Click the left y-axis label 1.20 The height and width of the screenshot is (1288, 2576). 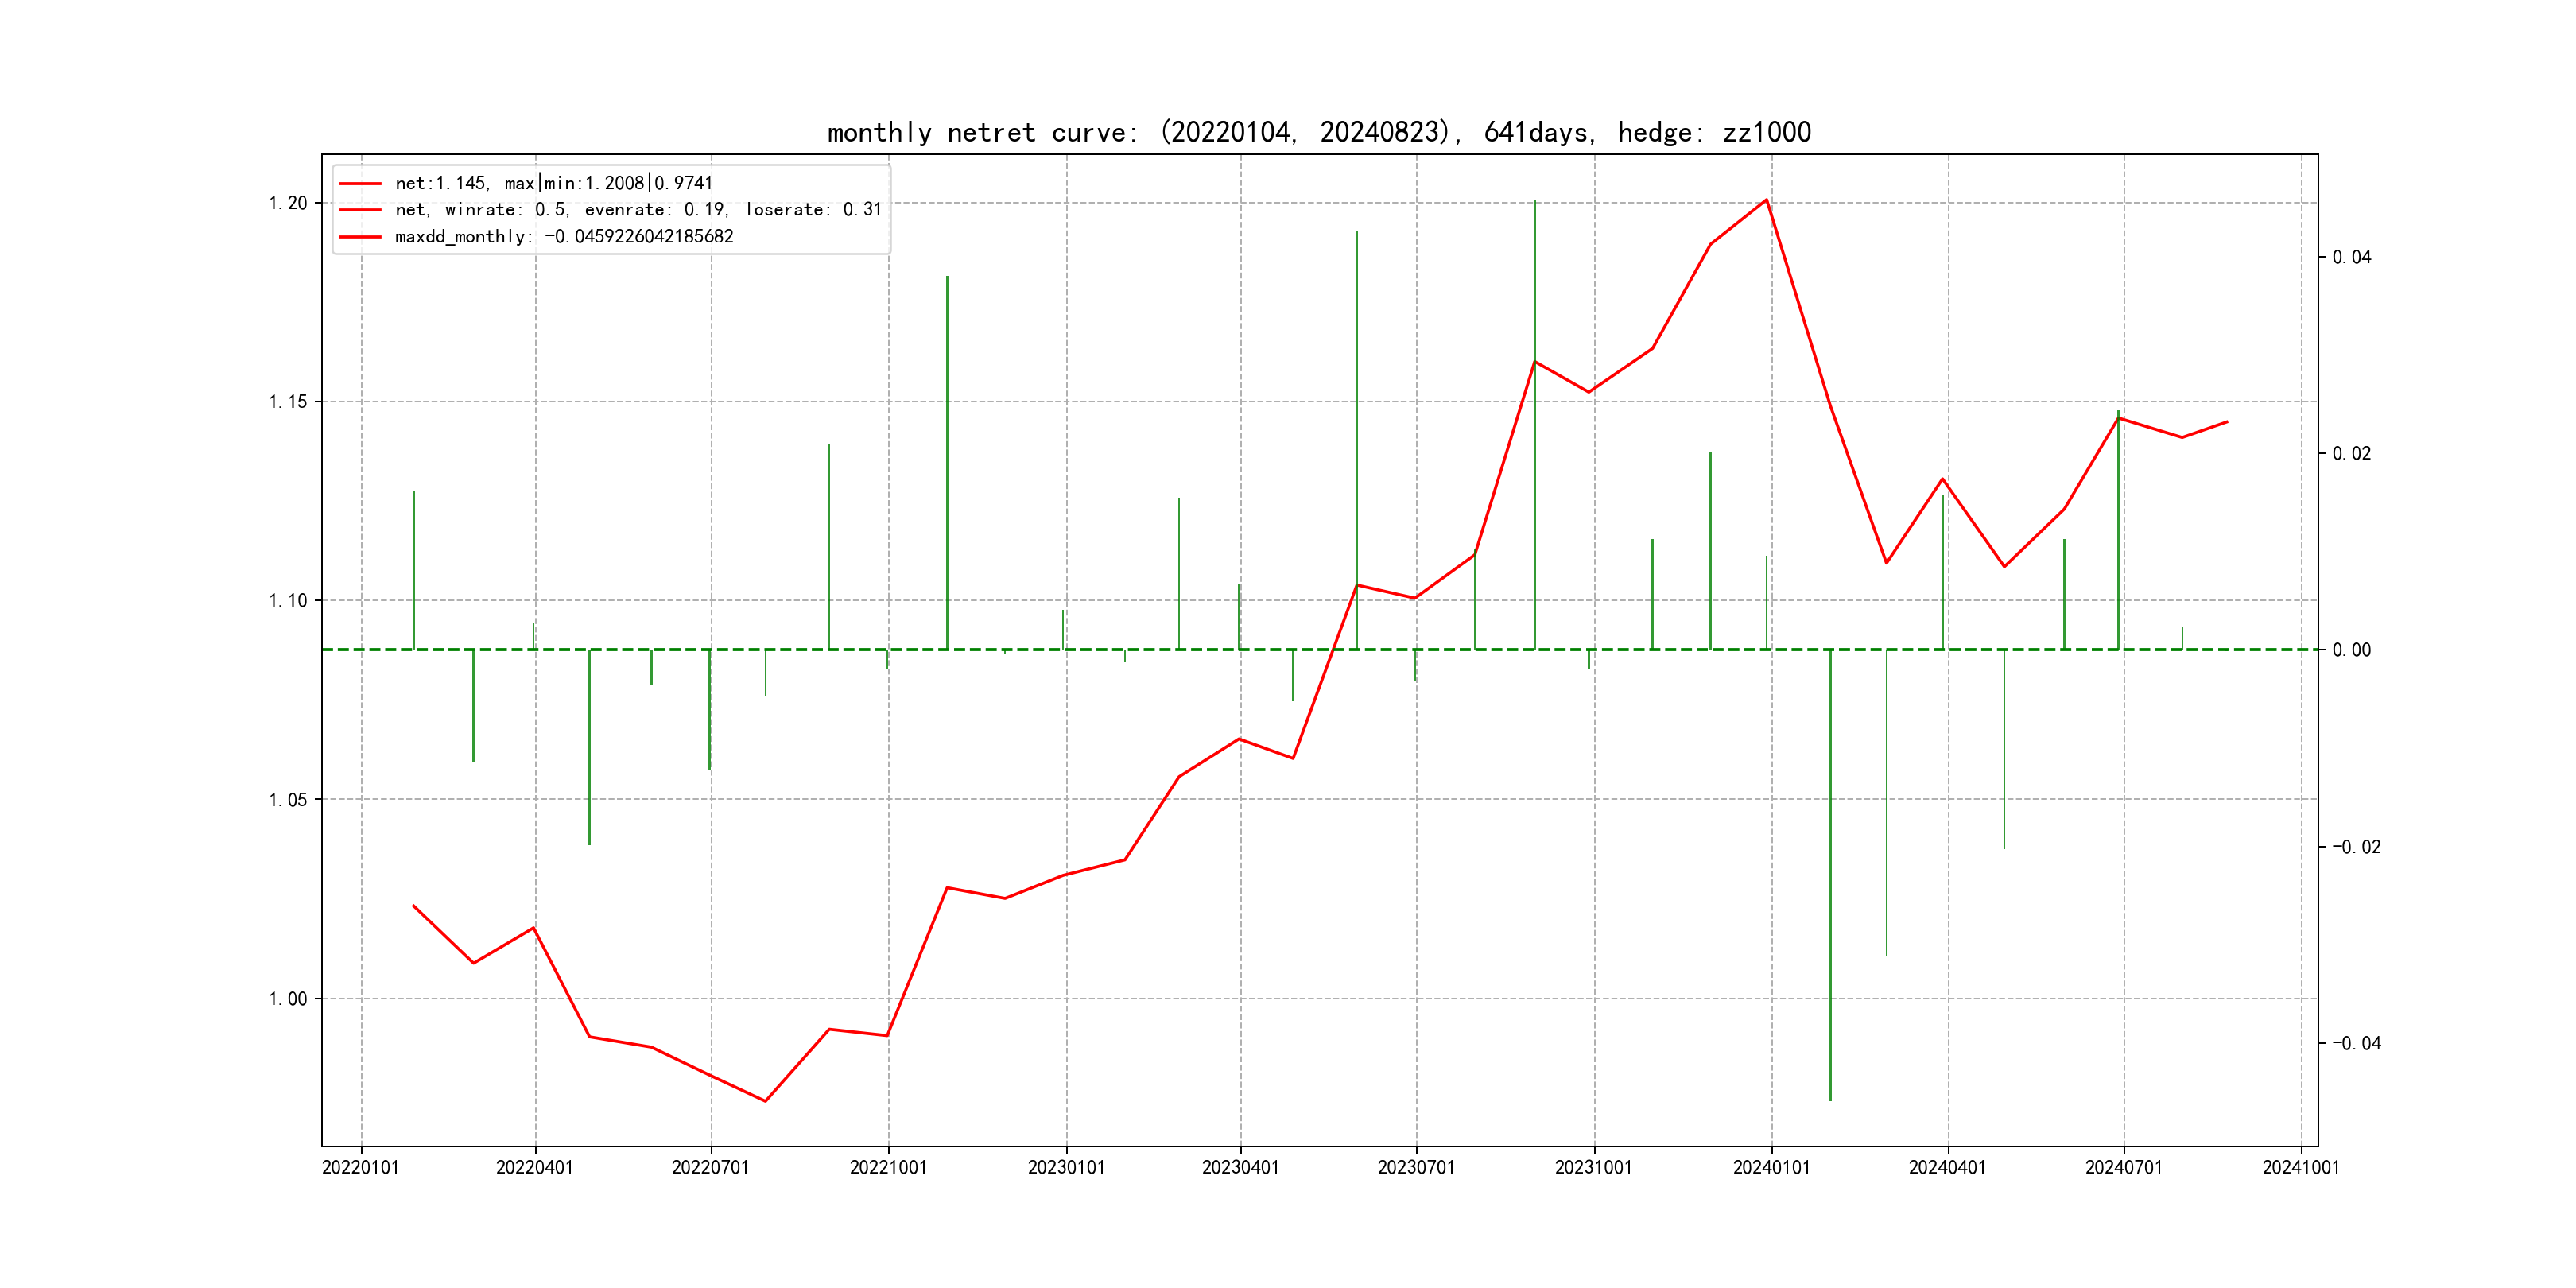click(288, 203)
